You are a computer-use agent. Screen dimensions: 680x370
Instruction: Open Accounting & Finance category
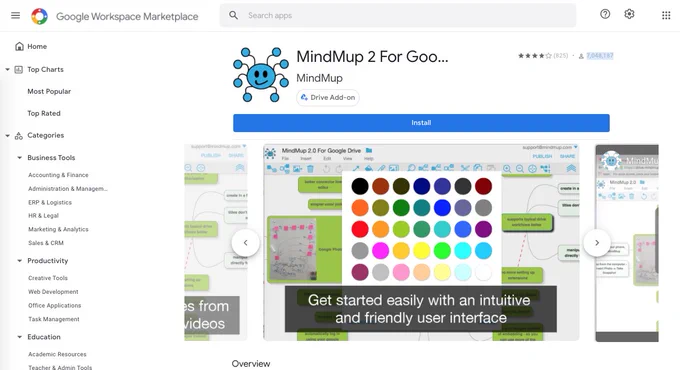coord(58,175)
